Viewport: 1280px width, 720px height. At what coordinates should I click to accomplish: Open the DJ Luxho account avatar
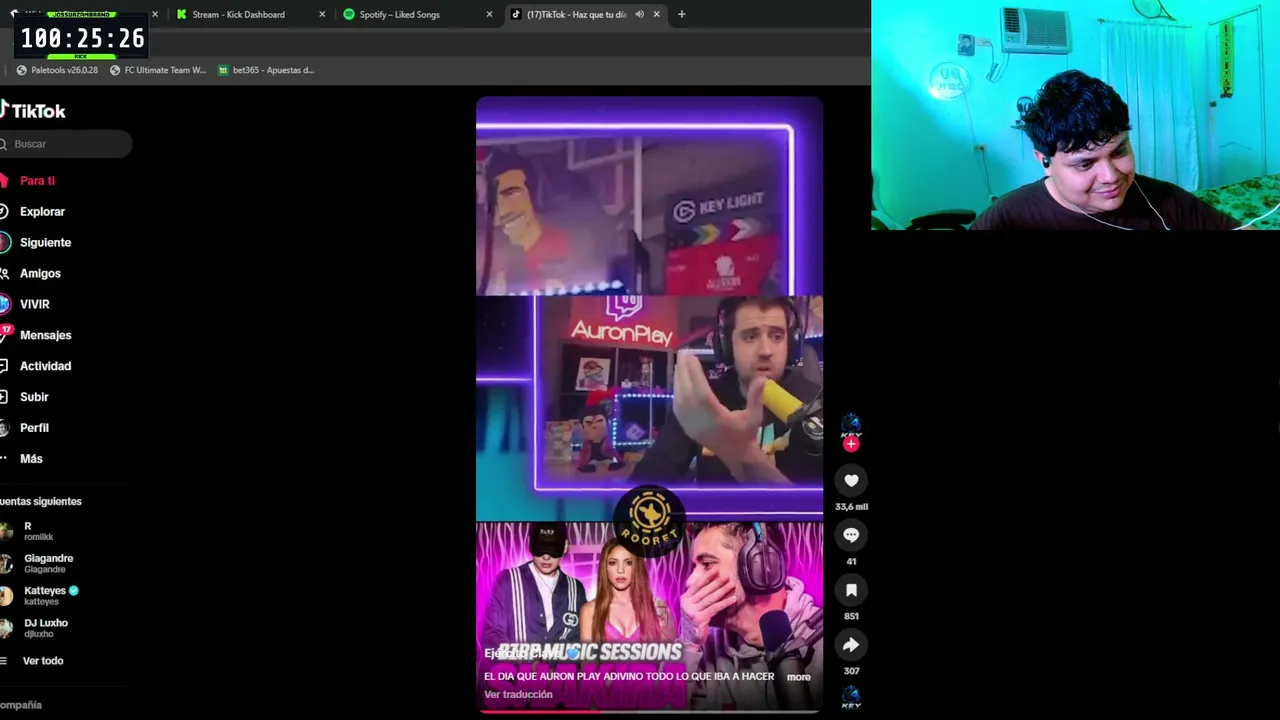click(x=6, y=627)
